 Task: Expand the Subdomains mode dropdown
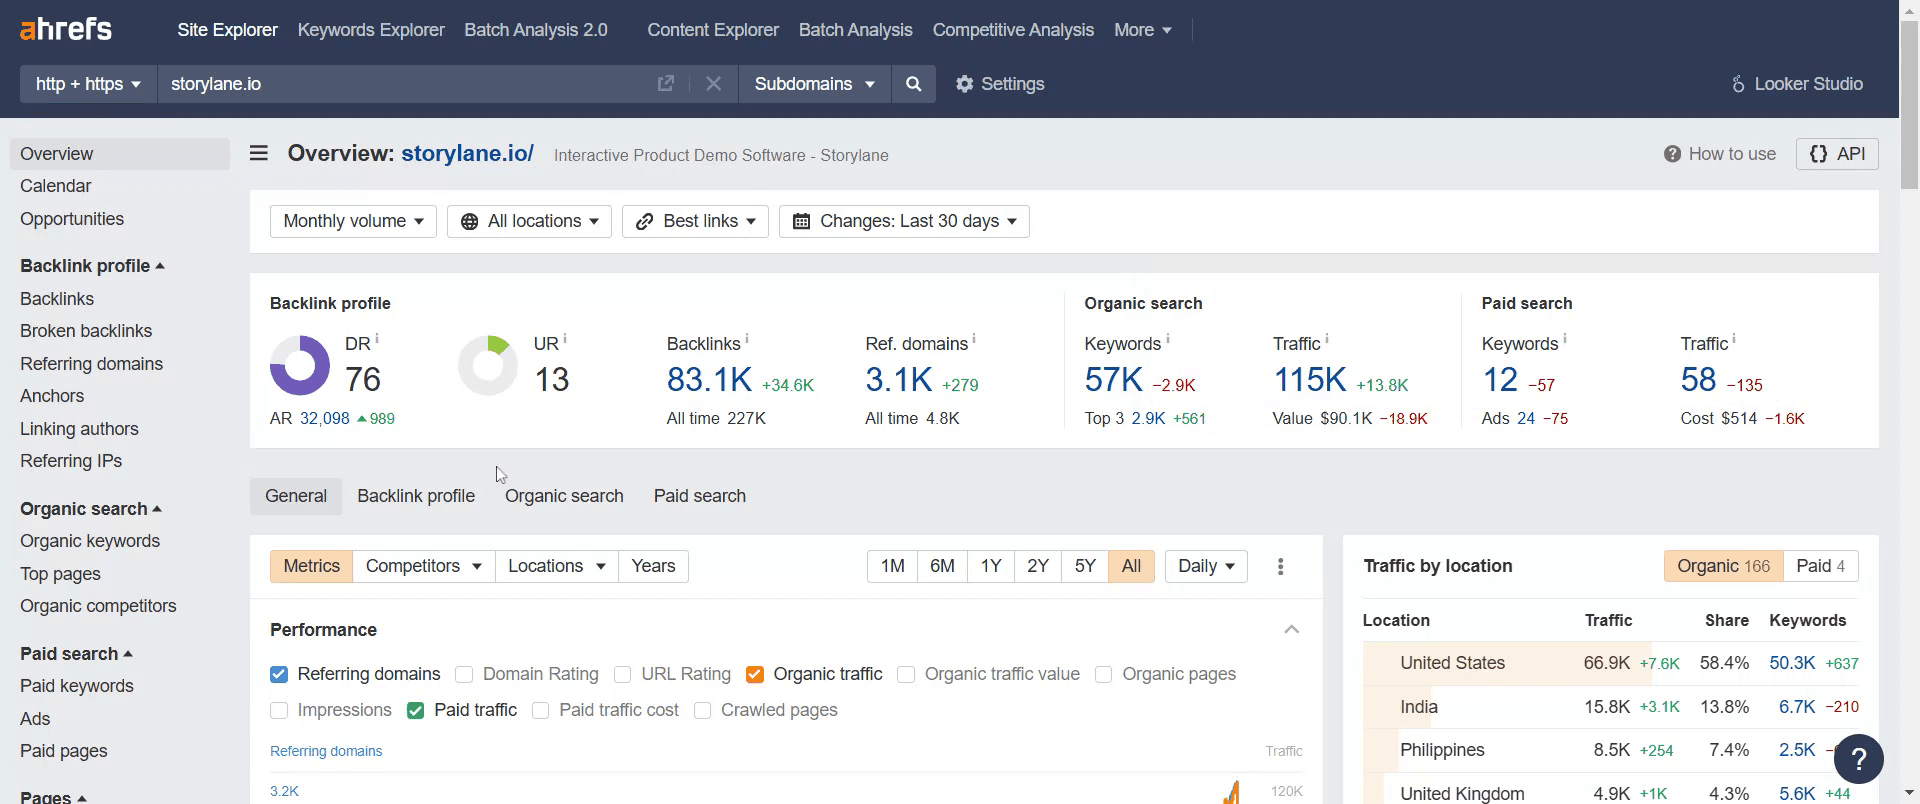tap(814, 84)
